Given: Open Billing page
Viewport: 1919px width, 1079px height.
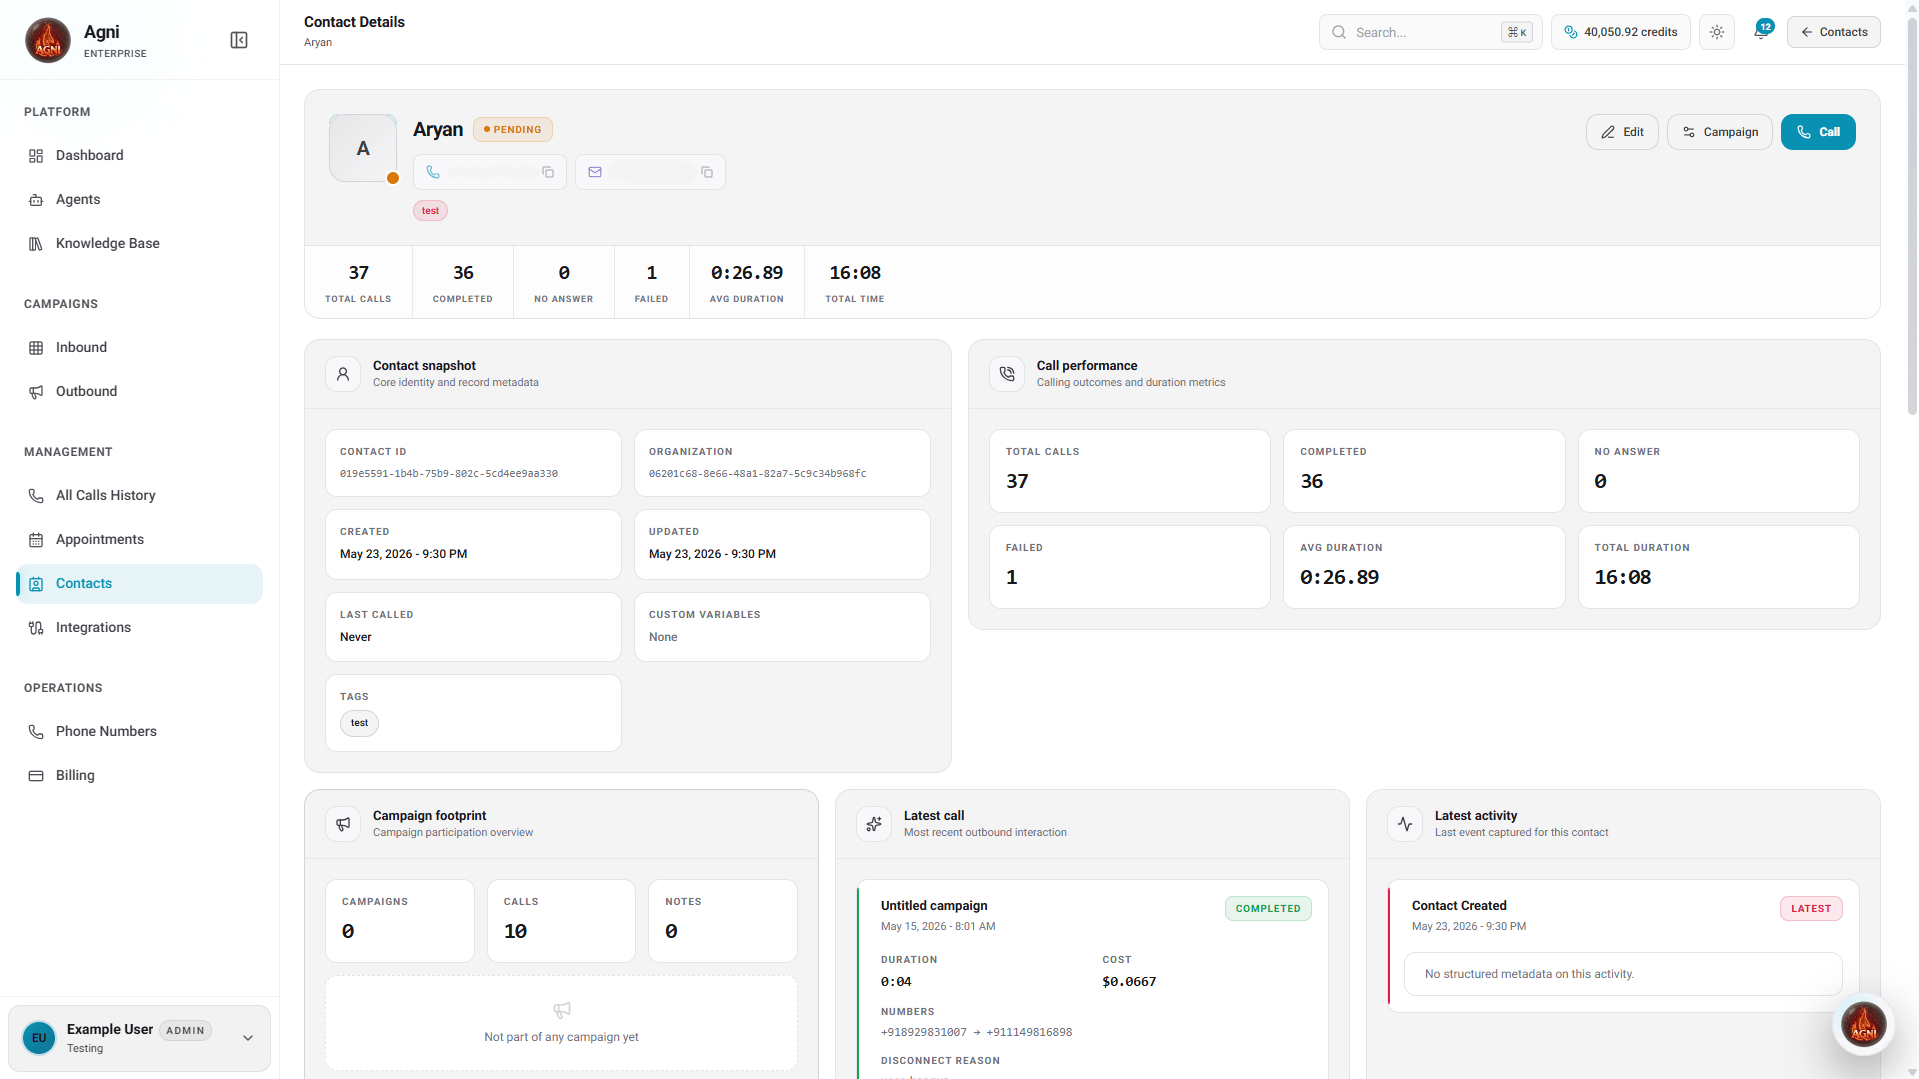Looking at the screenshot, I should click(x=140, y=775).
